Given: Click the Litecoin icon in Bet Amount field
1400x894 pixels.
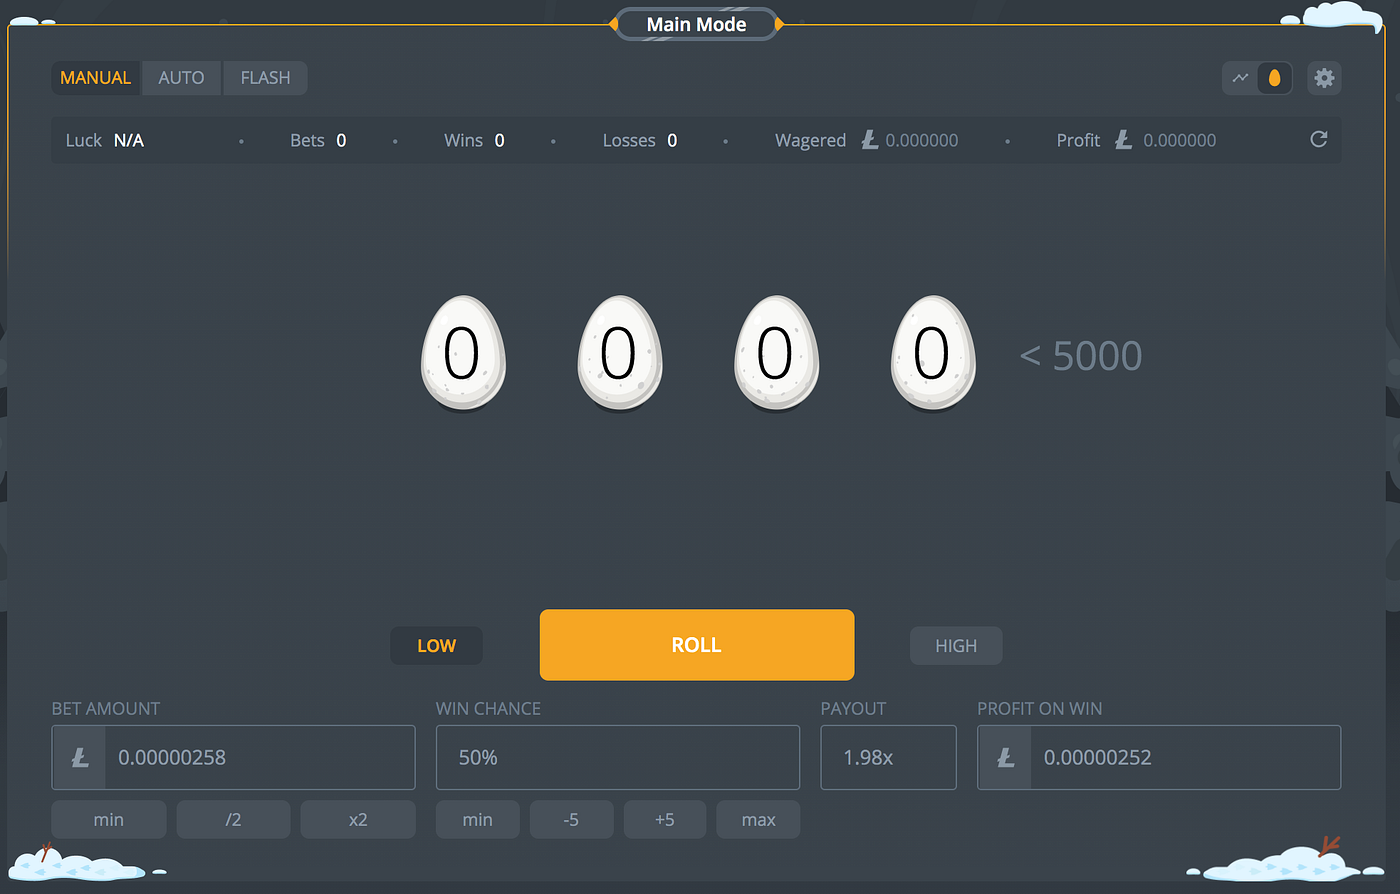Looking at the screenshot, I should pyautogui.click(x=79, y=757).
